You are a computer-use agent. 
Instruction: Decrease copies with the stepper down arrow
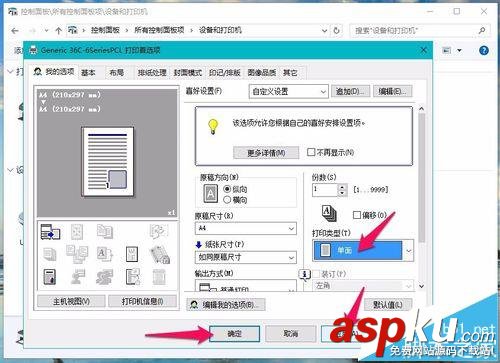coord(342,193)
